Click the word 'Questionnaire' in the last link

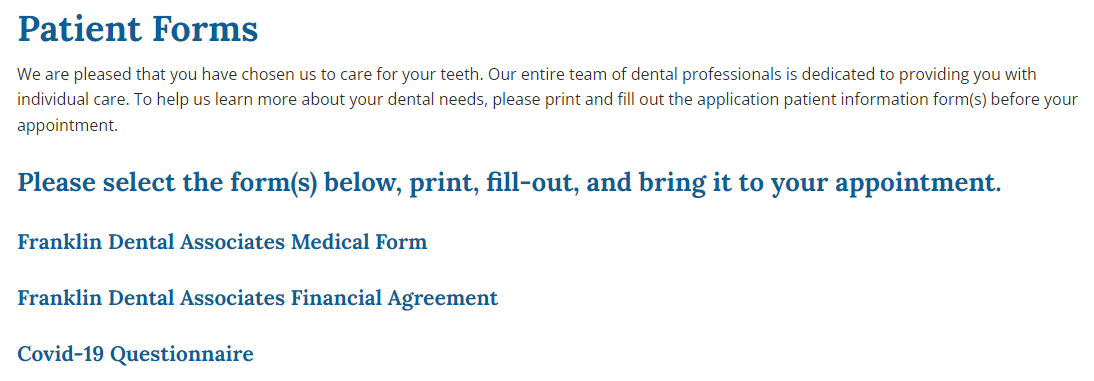click(182, 354)
